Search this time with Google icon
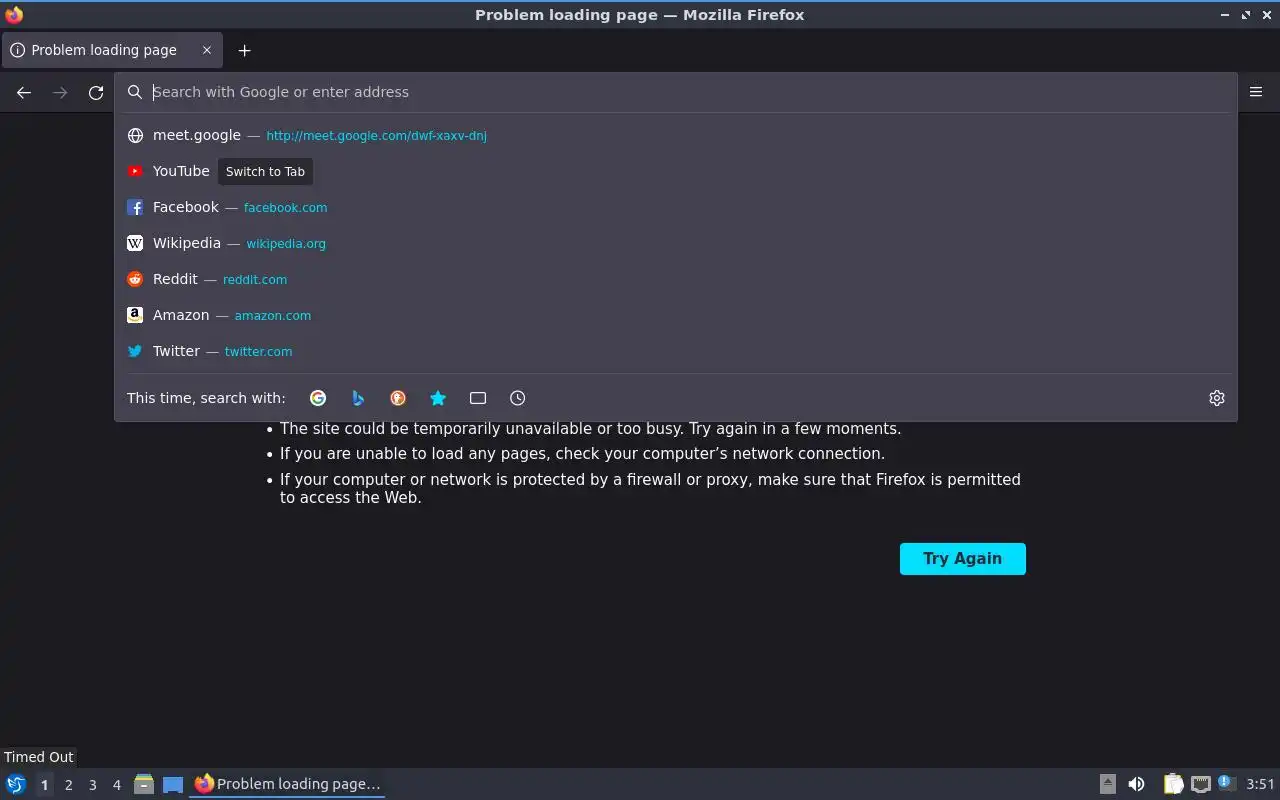Viewport: 1280px width, 800px height. click(318, 398)
